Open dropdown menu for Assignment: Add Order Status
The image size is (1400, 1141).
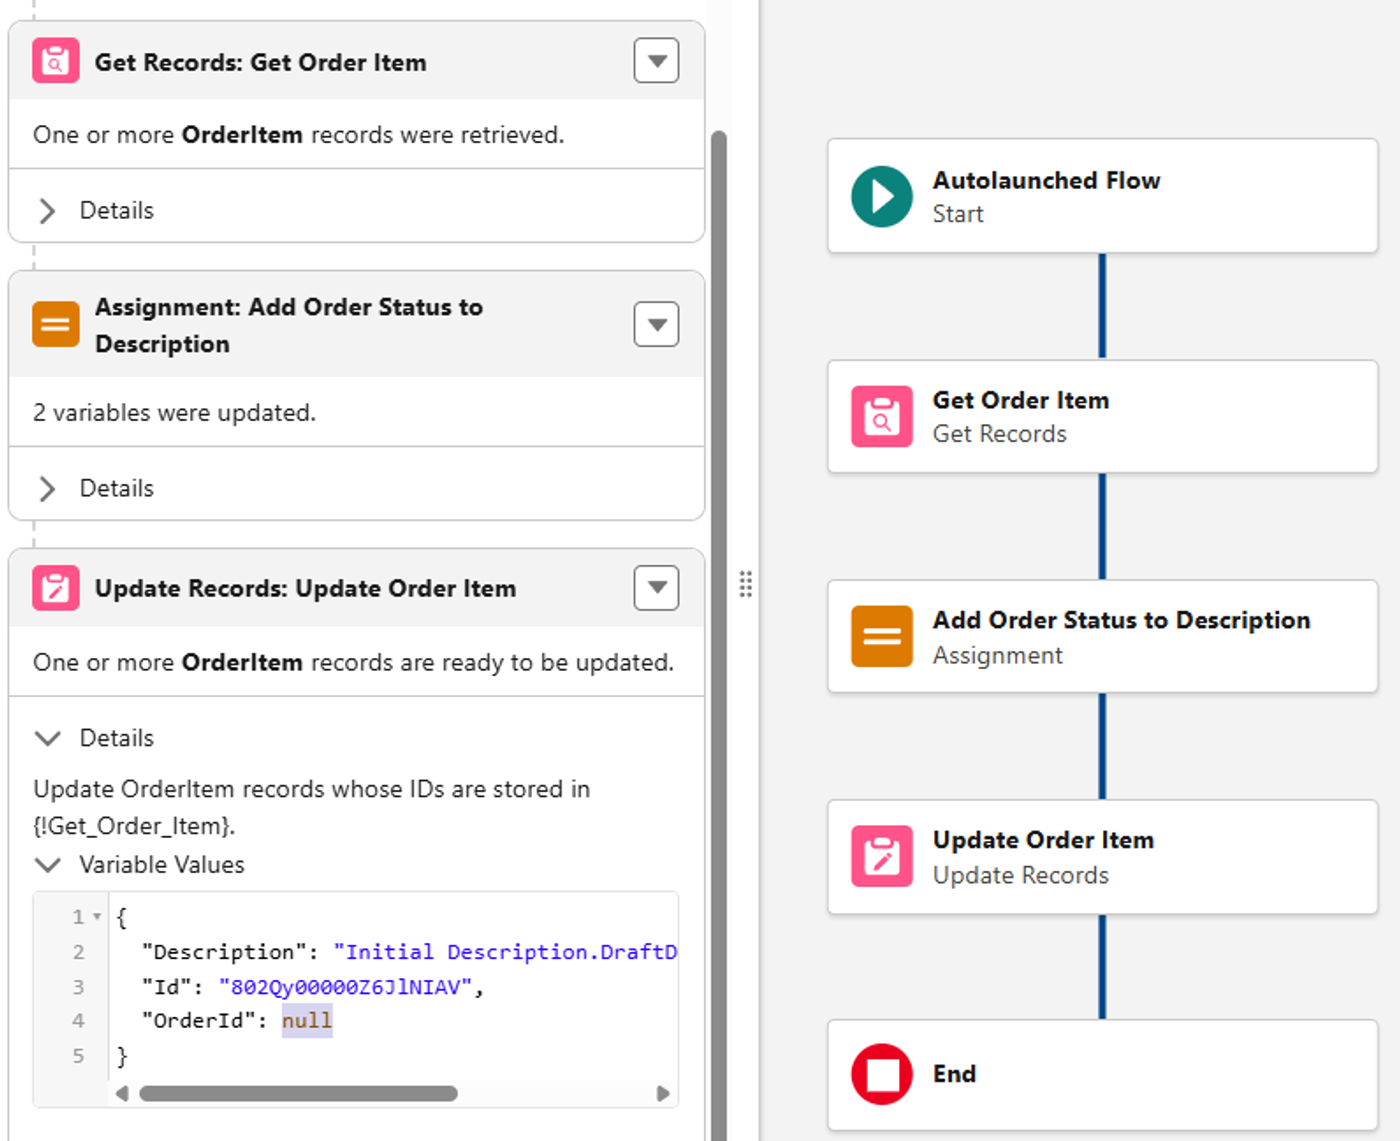[656, 324]
